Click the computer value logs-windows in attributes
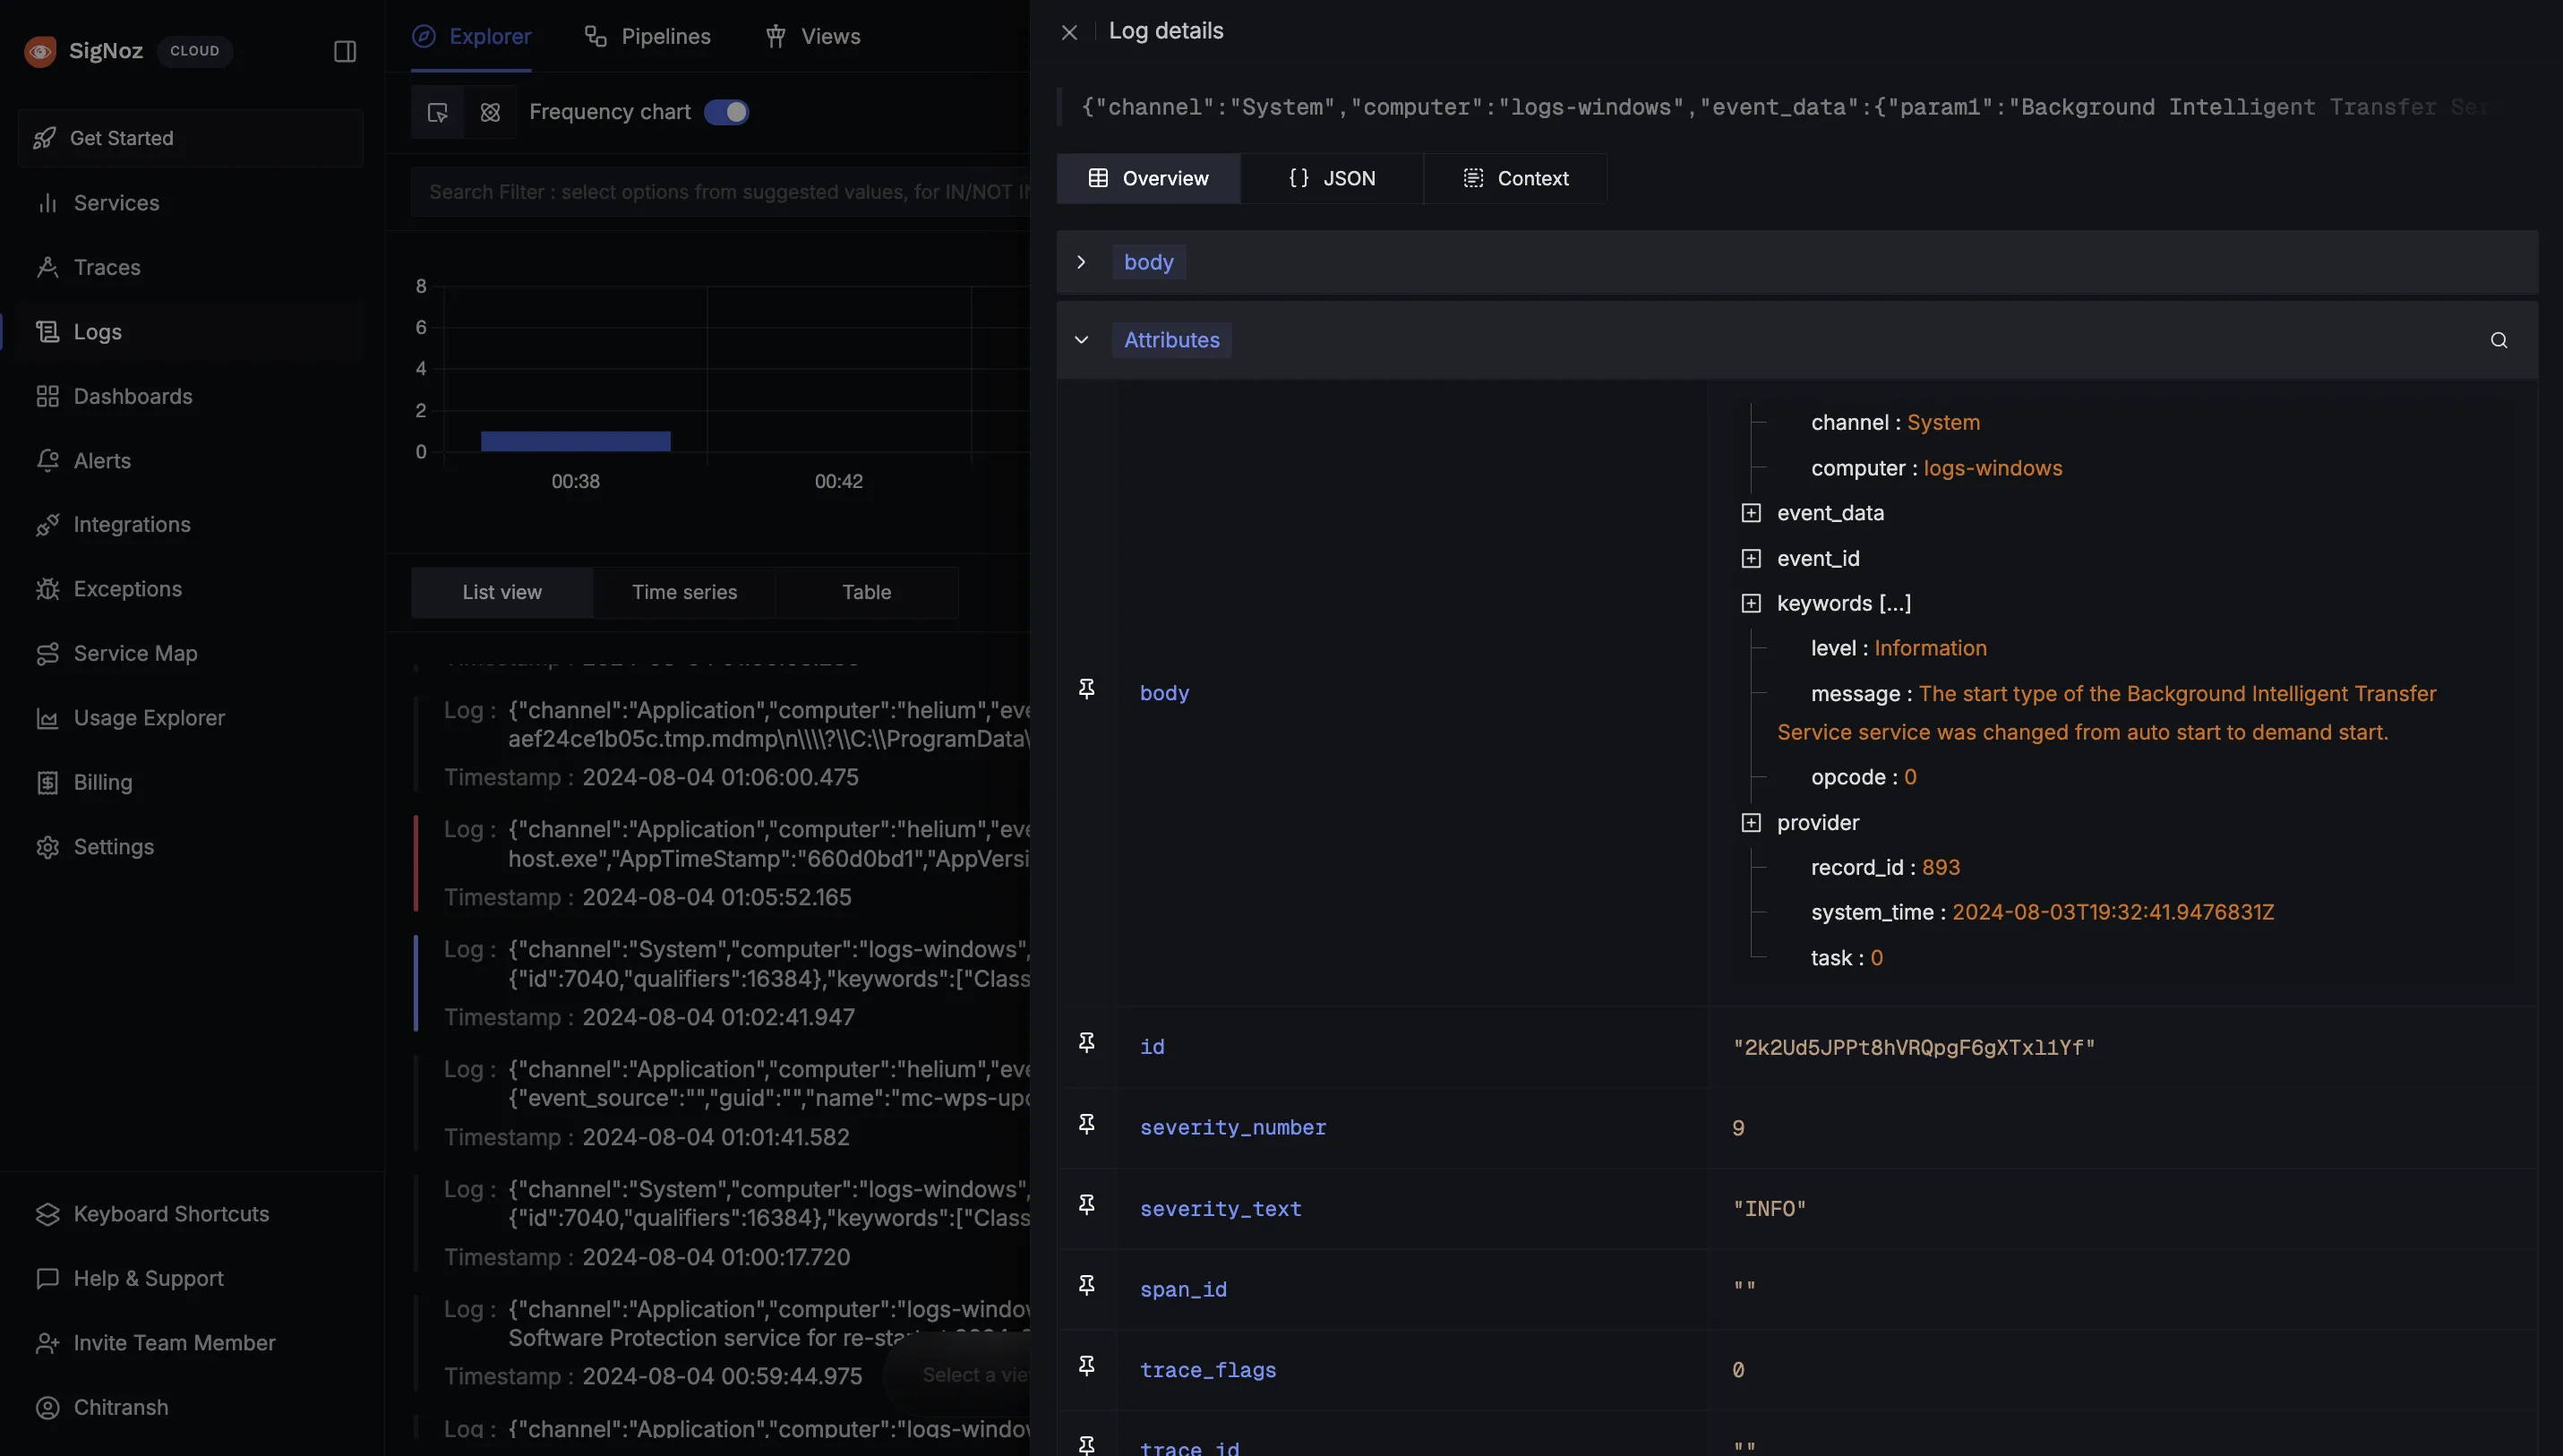Viewport: 2563px width, 1456px height. tap(1992, 468)
